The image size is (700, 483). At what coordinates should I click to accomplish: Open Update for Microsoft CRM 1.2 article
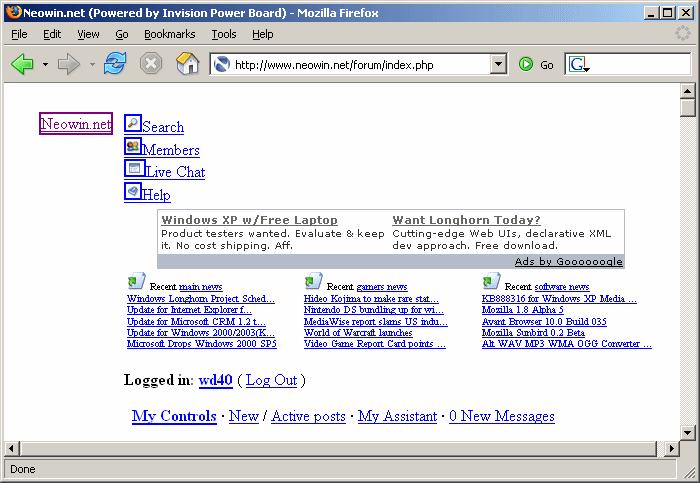[196, 321]
